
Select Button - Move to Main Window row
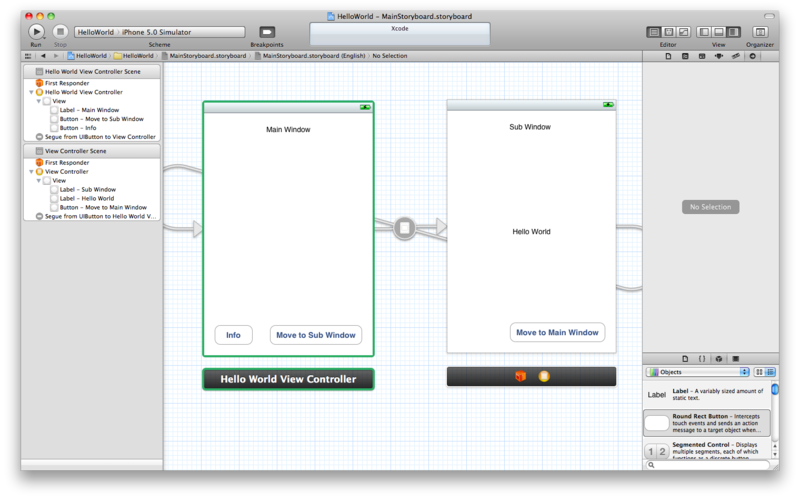point(98,208)
